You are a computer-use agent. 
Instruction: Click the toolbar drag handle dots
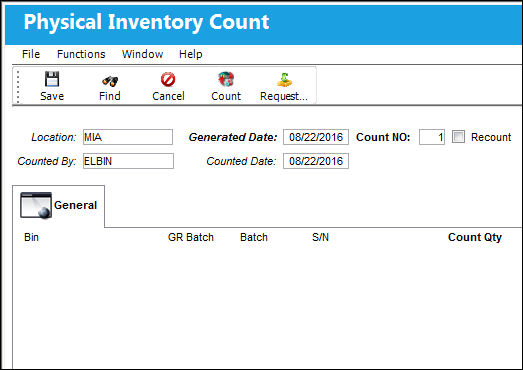(x=18, y=87)
